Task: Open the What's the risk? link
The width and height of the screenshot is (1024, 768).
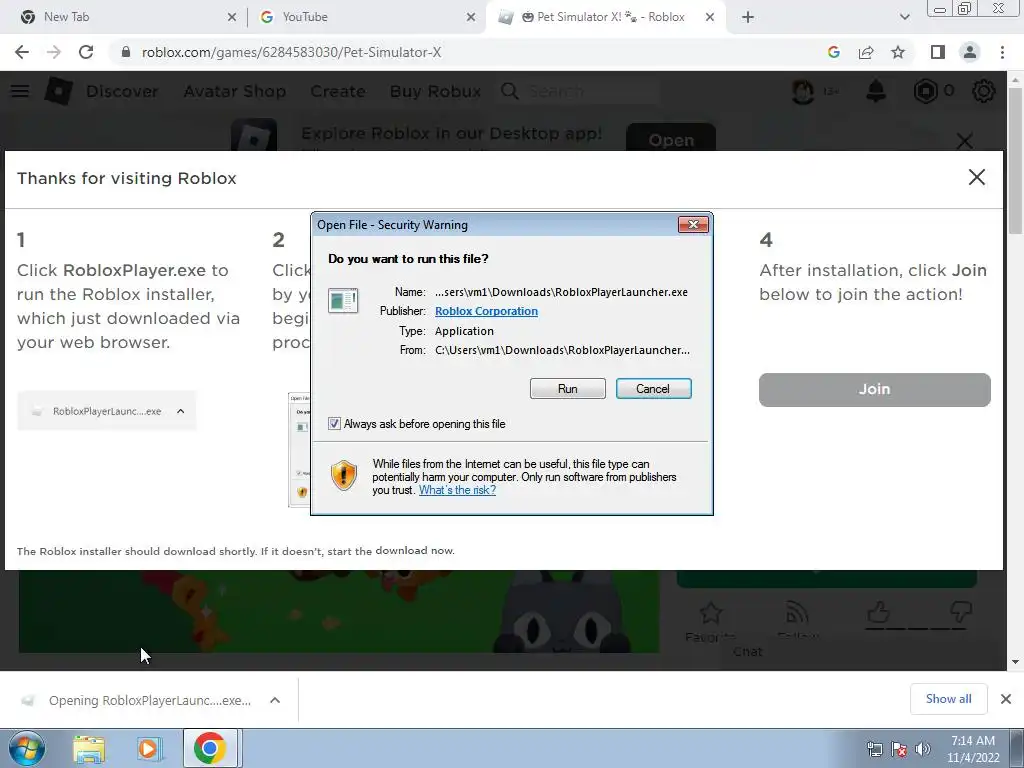Action: point(457,490)
